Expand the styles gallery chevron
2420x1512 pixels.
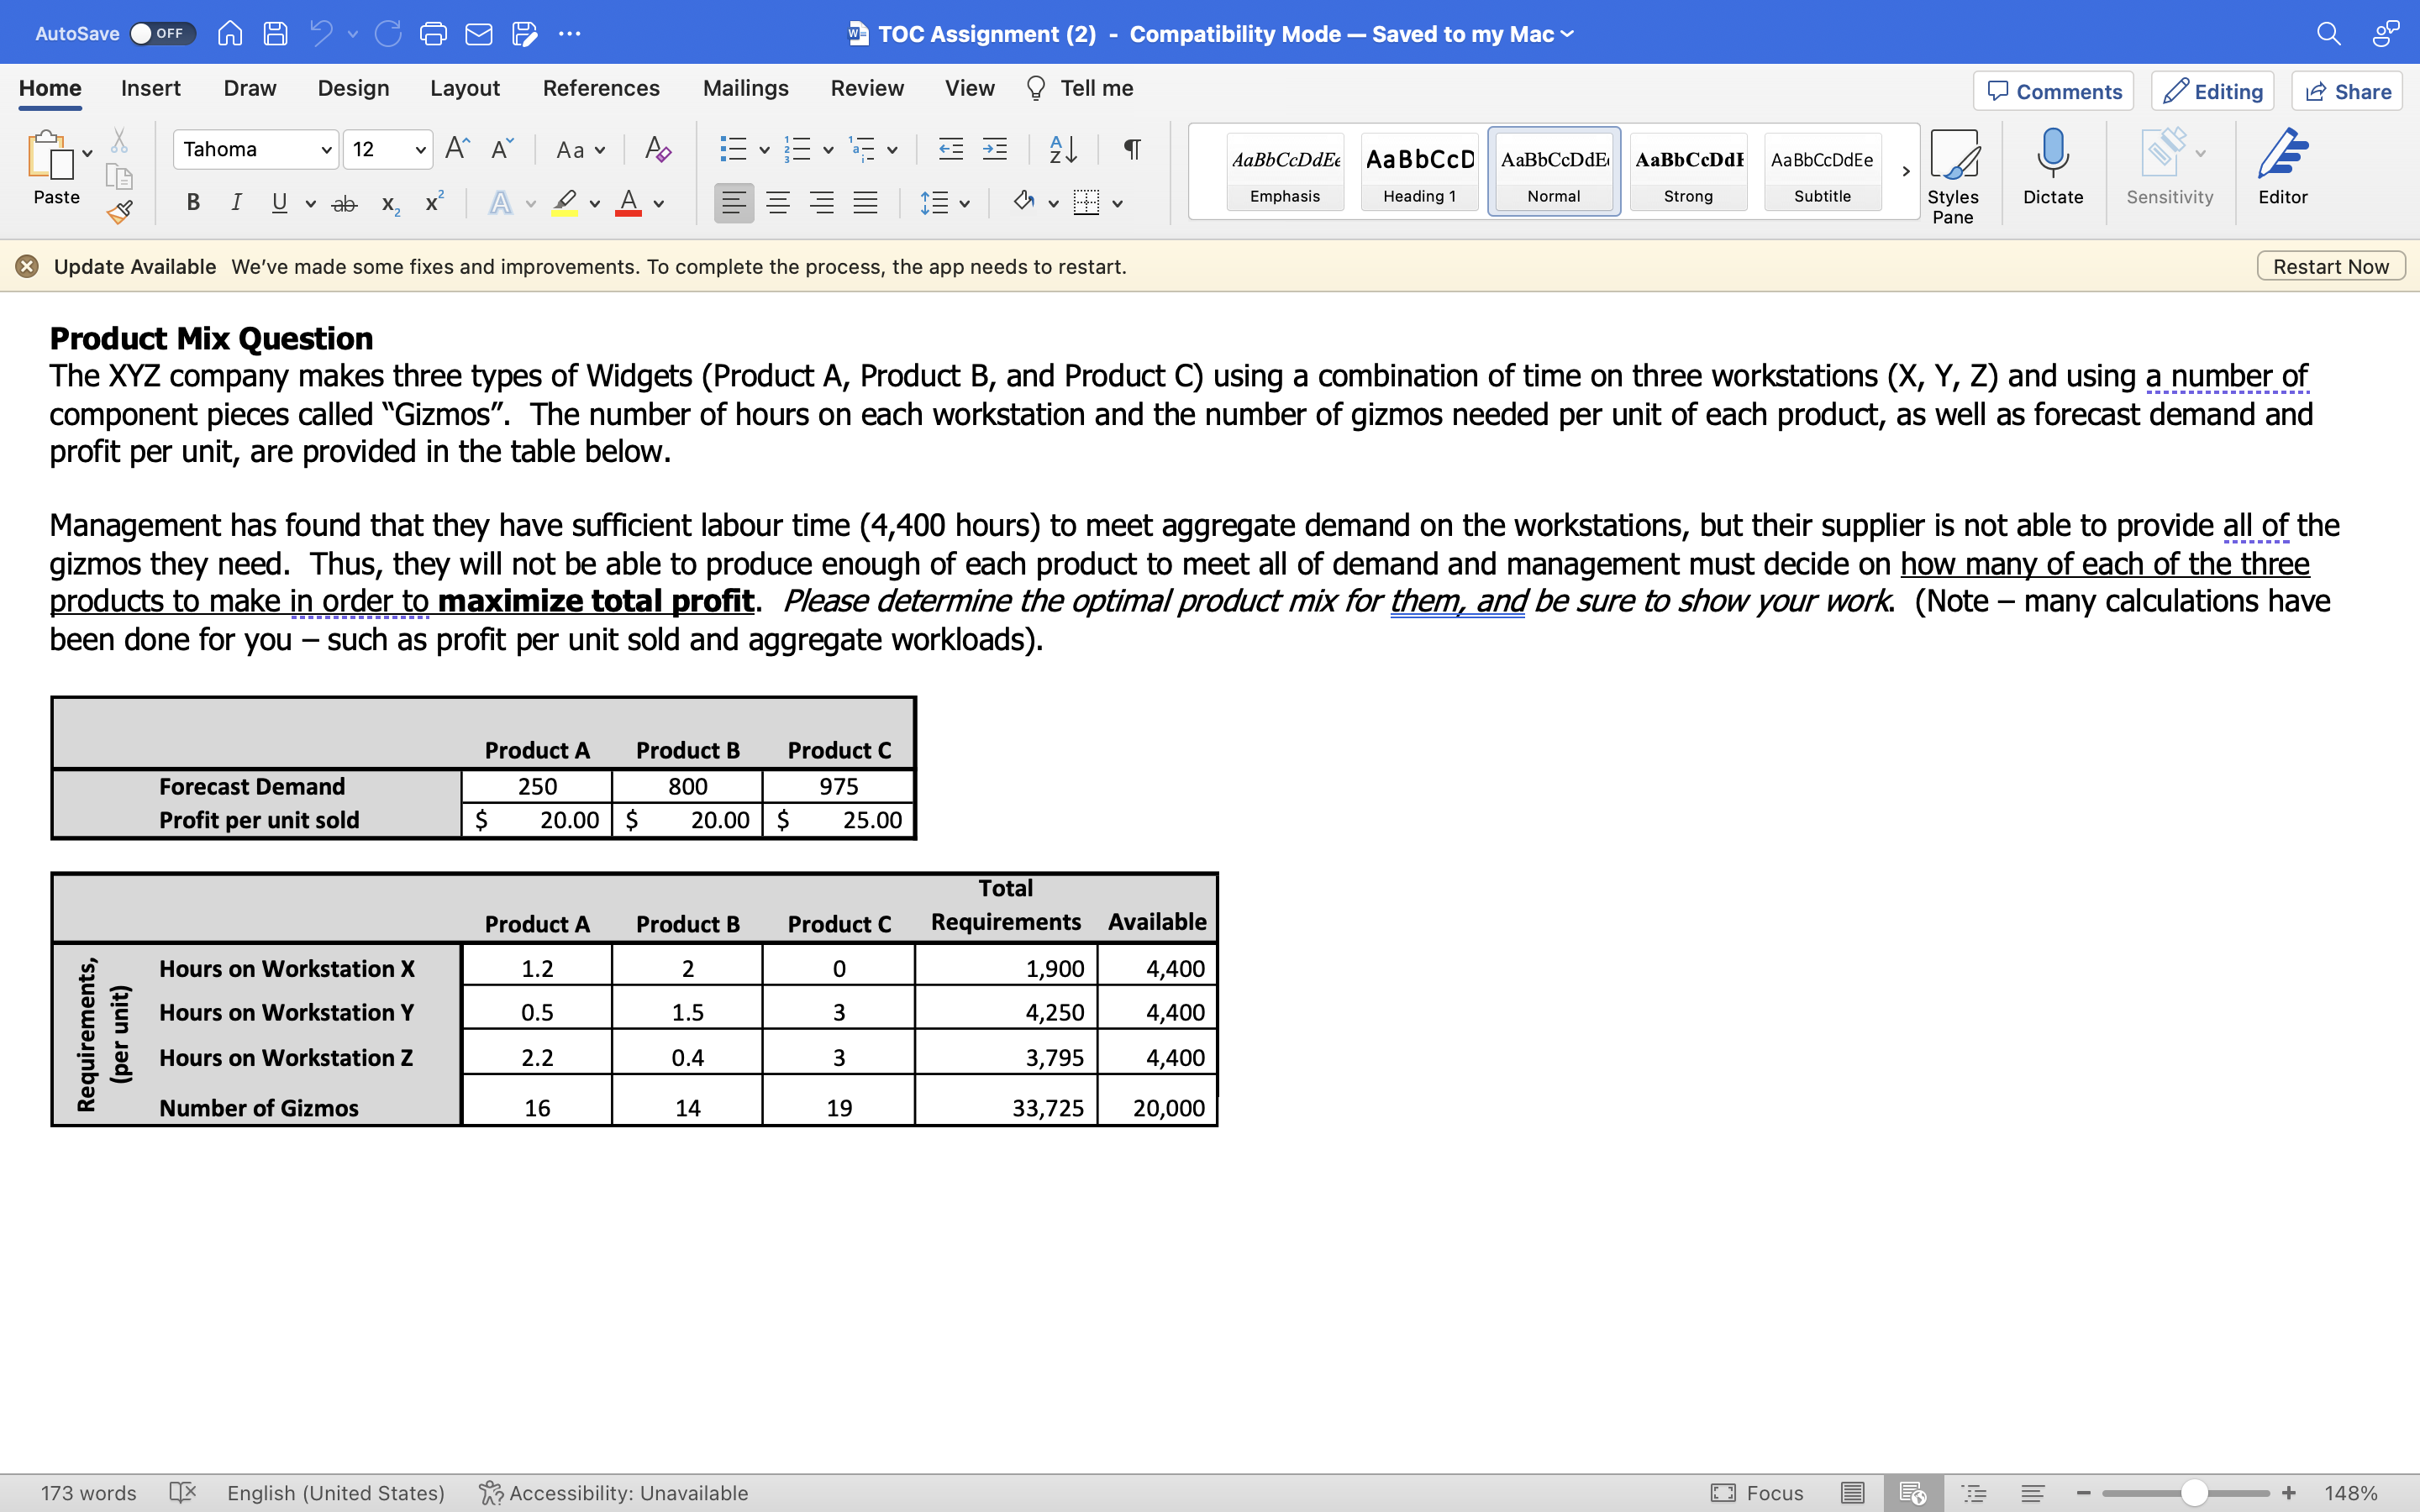point(1906,171)
